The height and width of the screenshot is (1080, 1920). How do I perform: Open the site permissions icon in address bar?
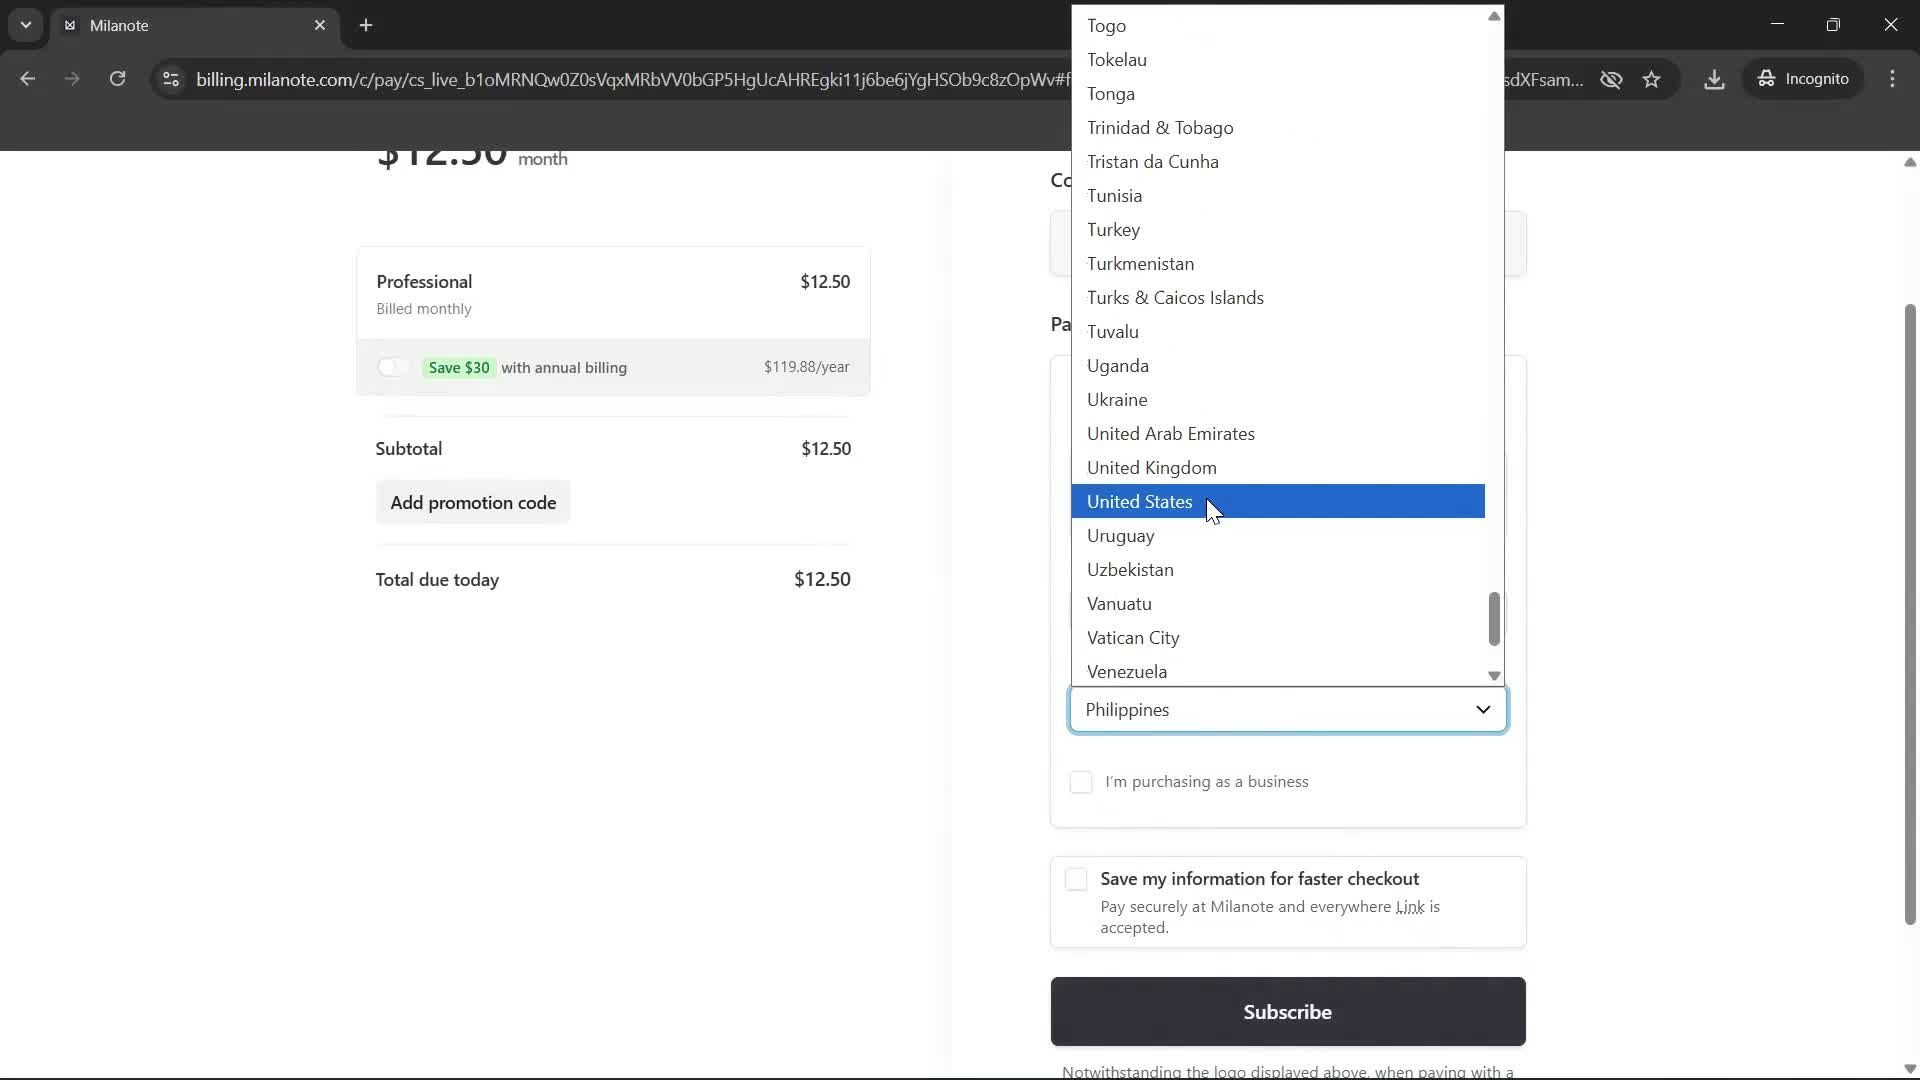[170, 80]
